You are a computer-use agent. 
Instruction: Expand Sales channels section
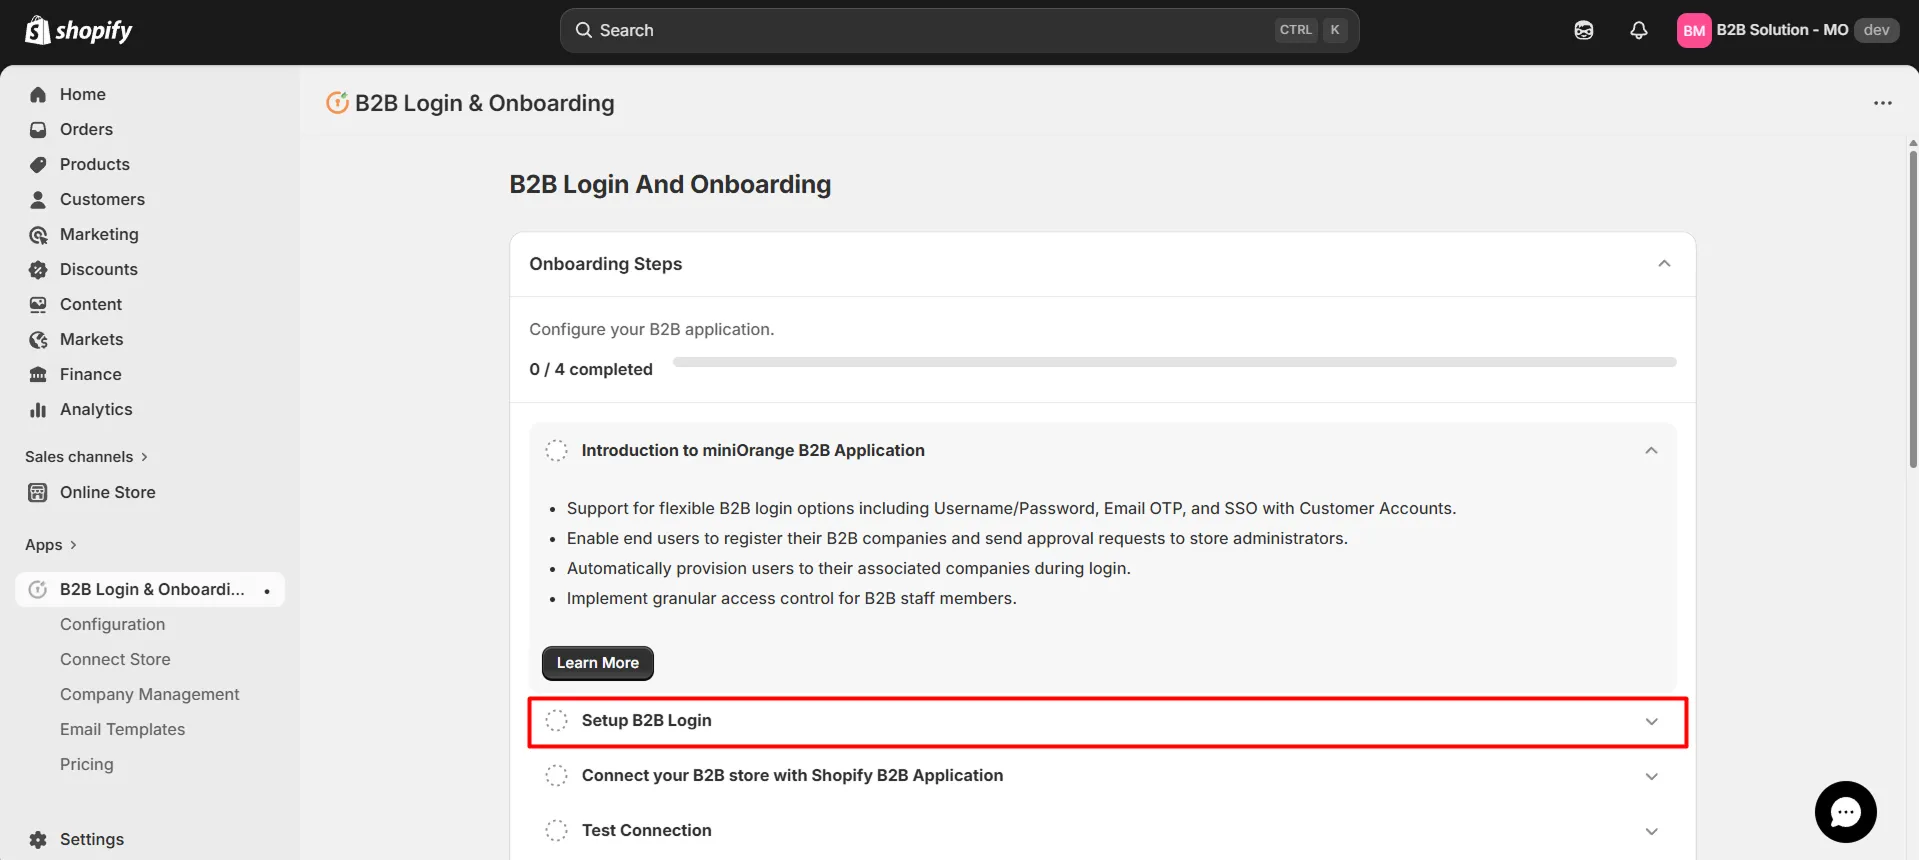coord(87,457)
